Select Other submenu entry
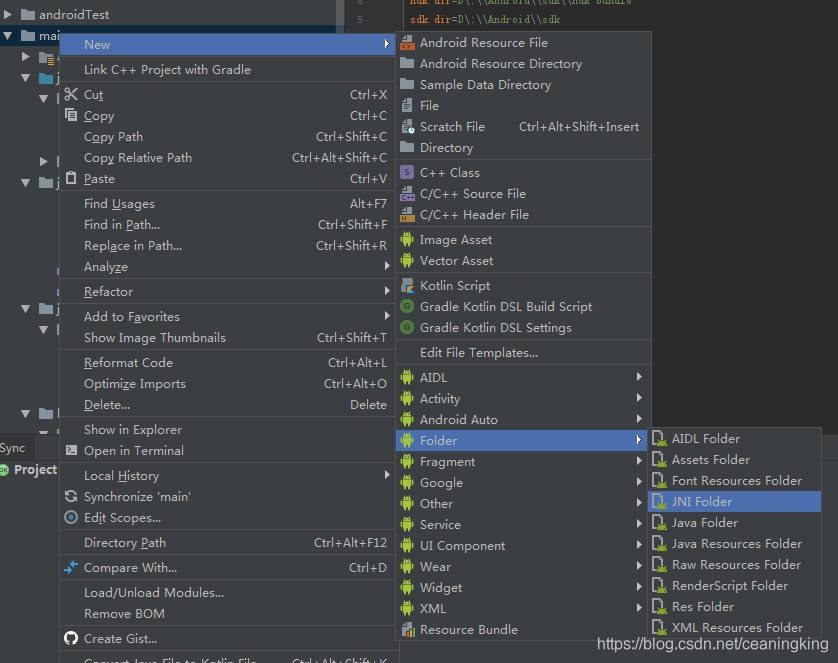 523,503
